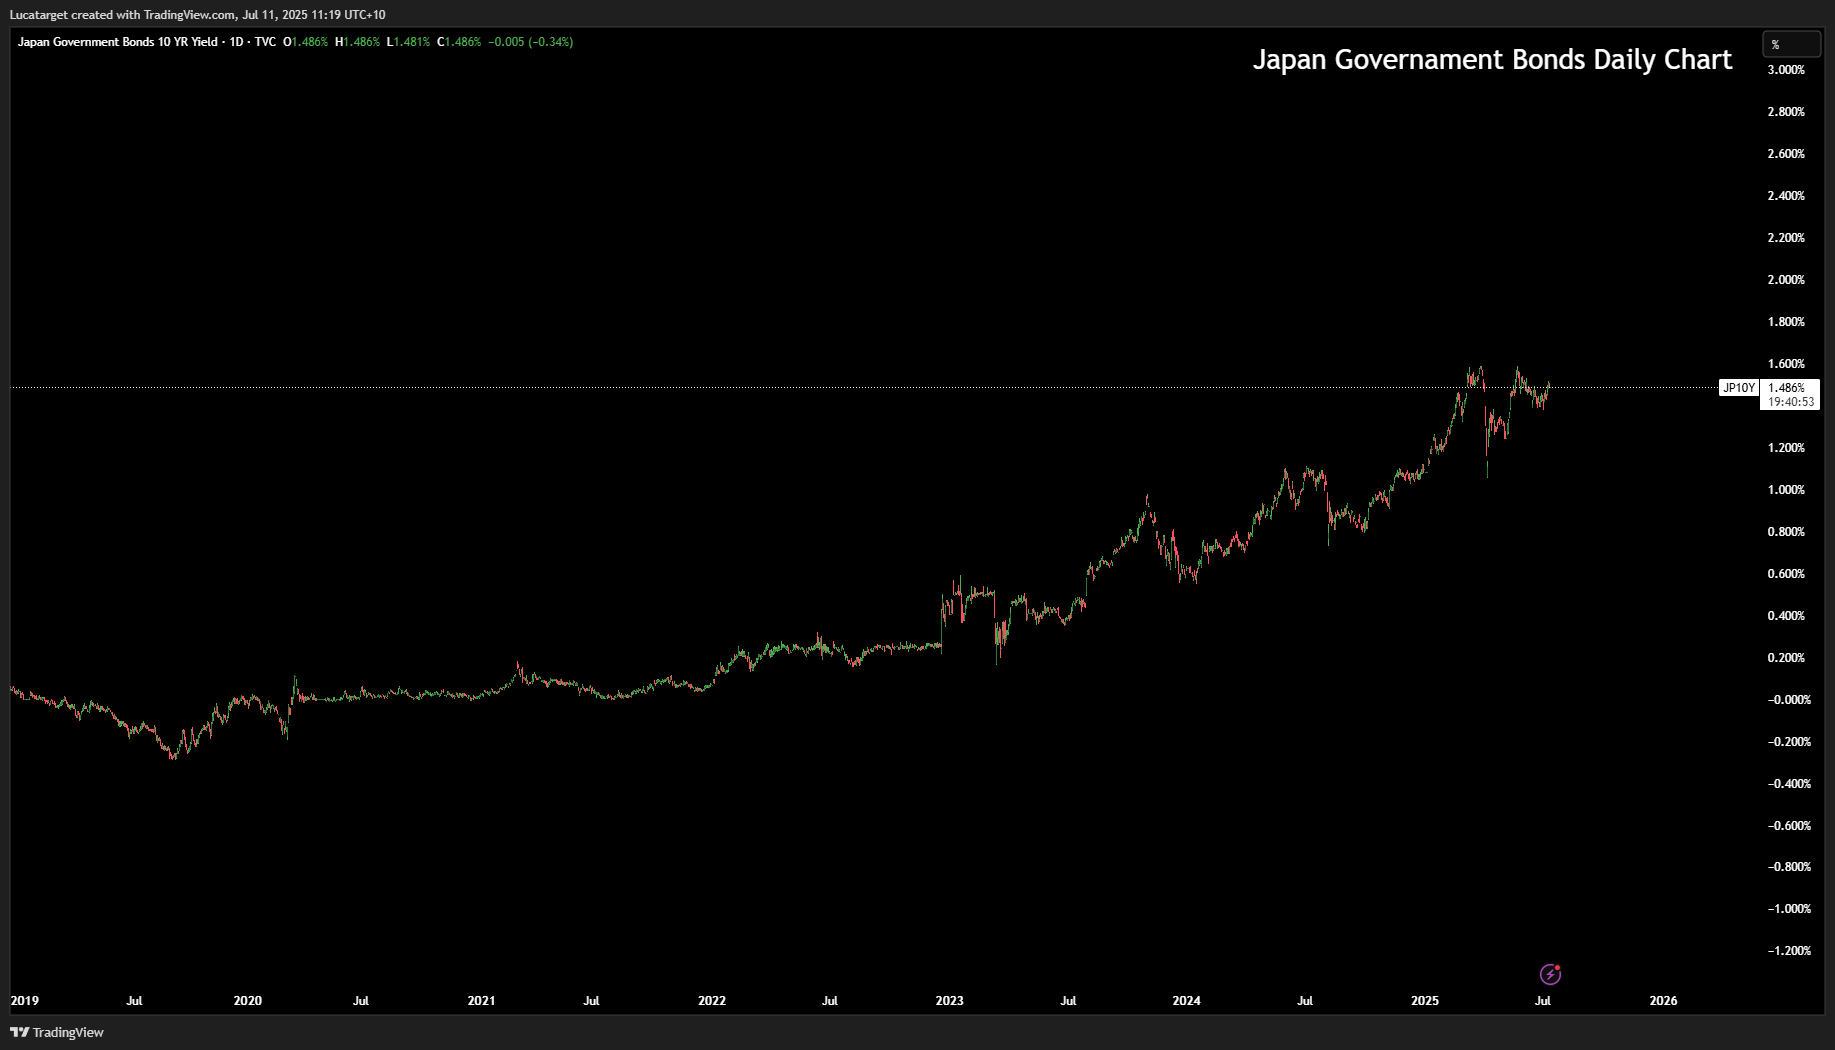Click the JP10Y symbol label tag
Screen dimensions: 1835x1050
[x=1738, y=388]
